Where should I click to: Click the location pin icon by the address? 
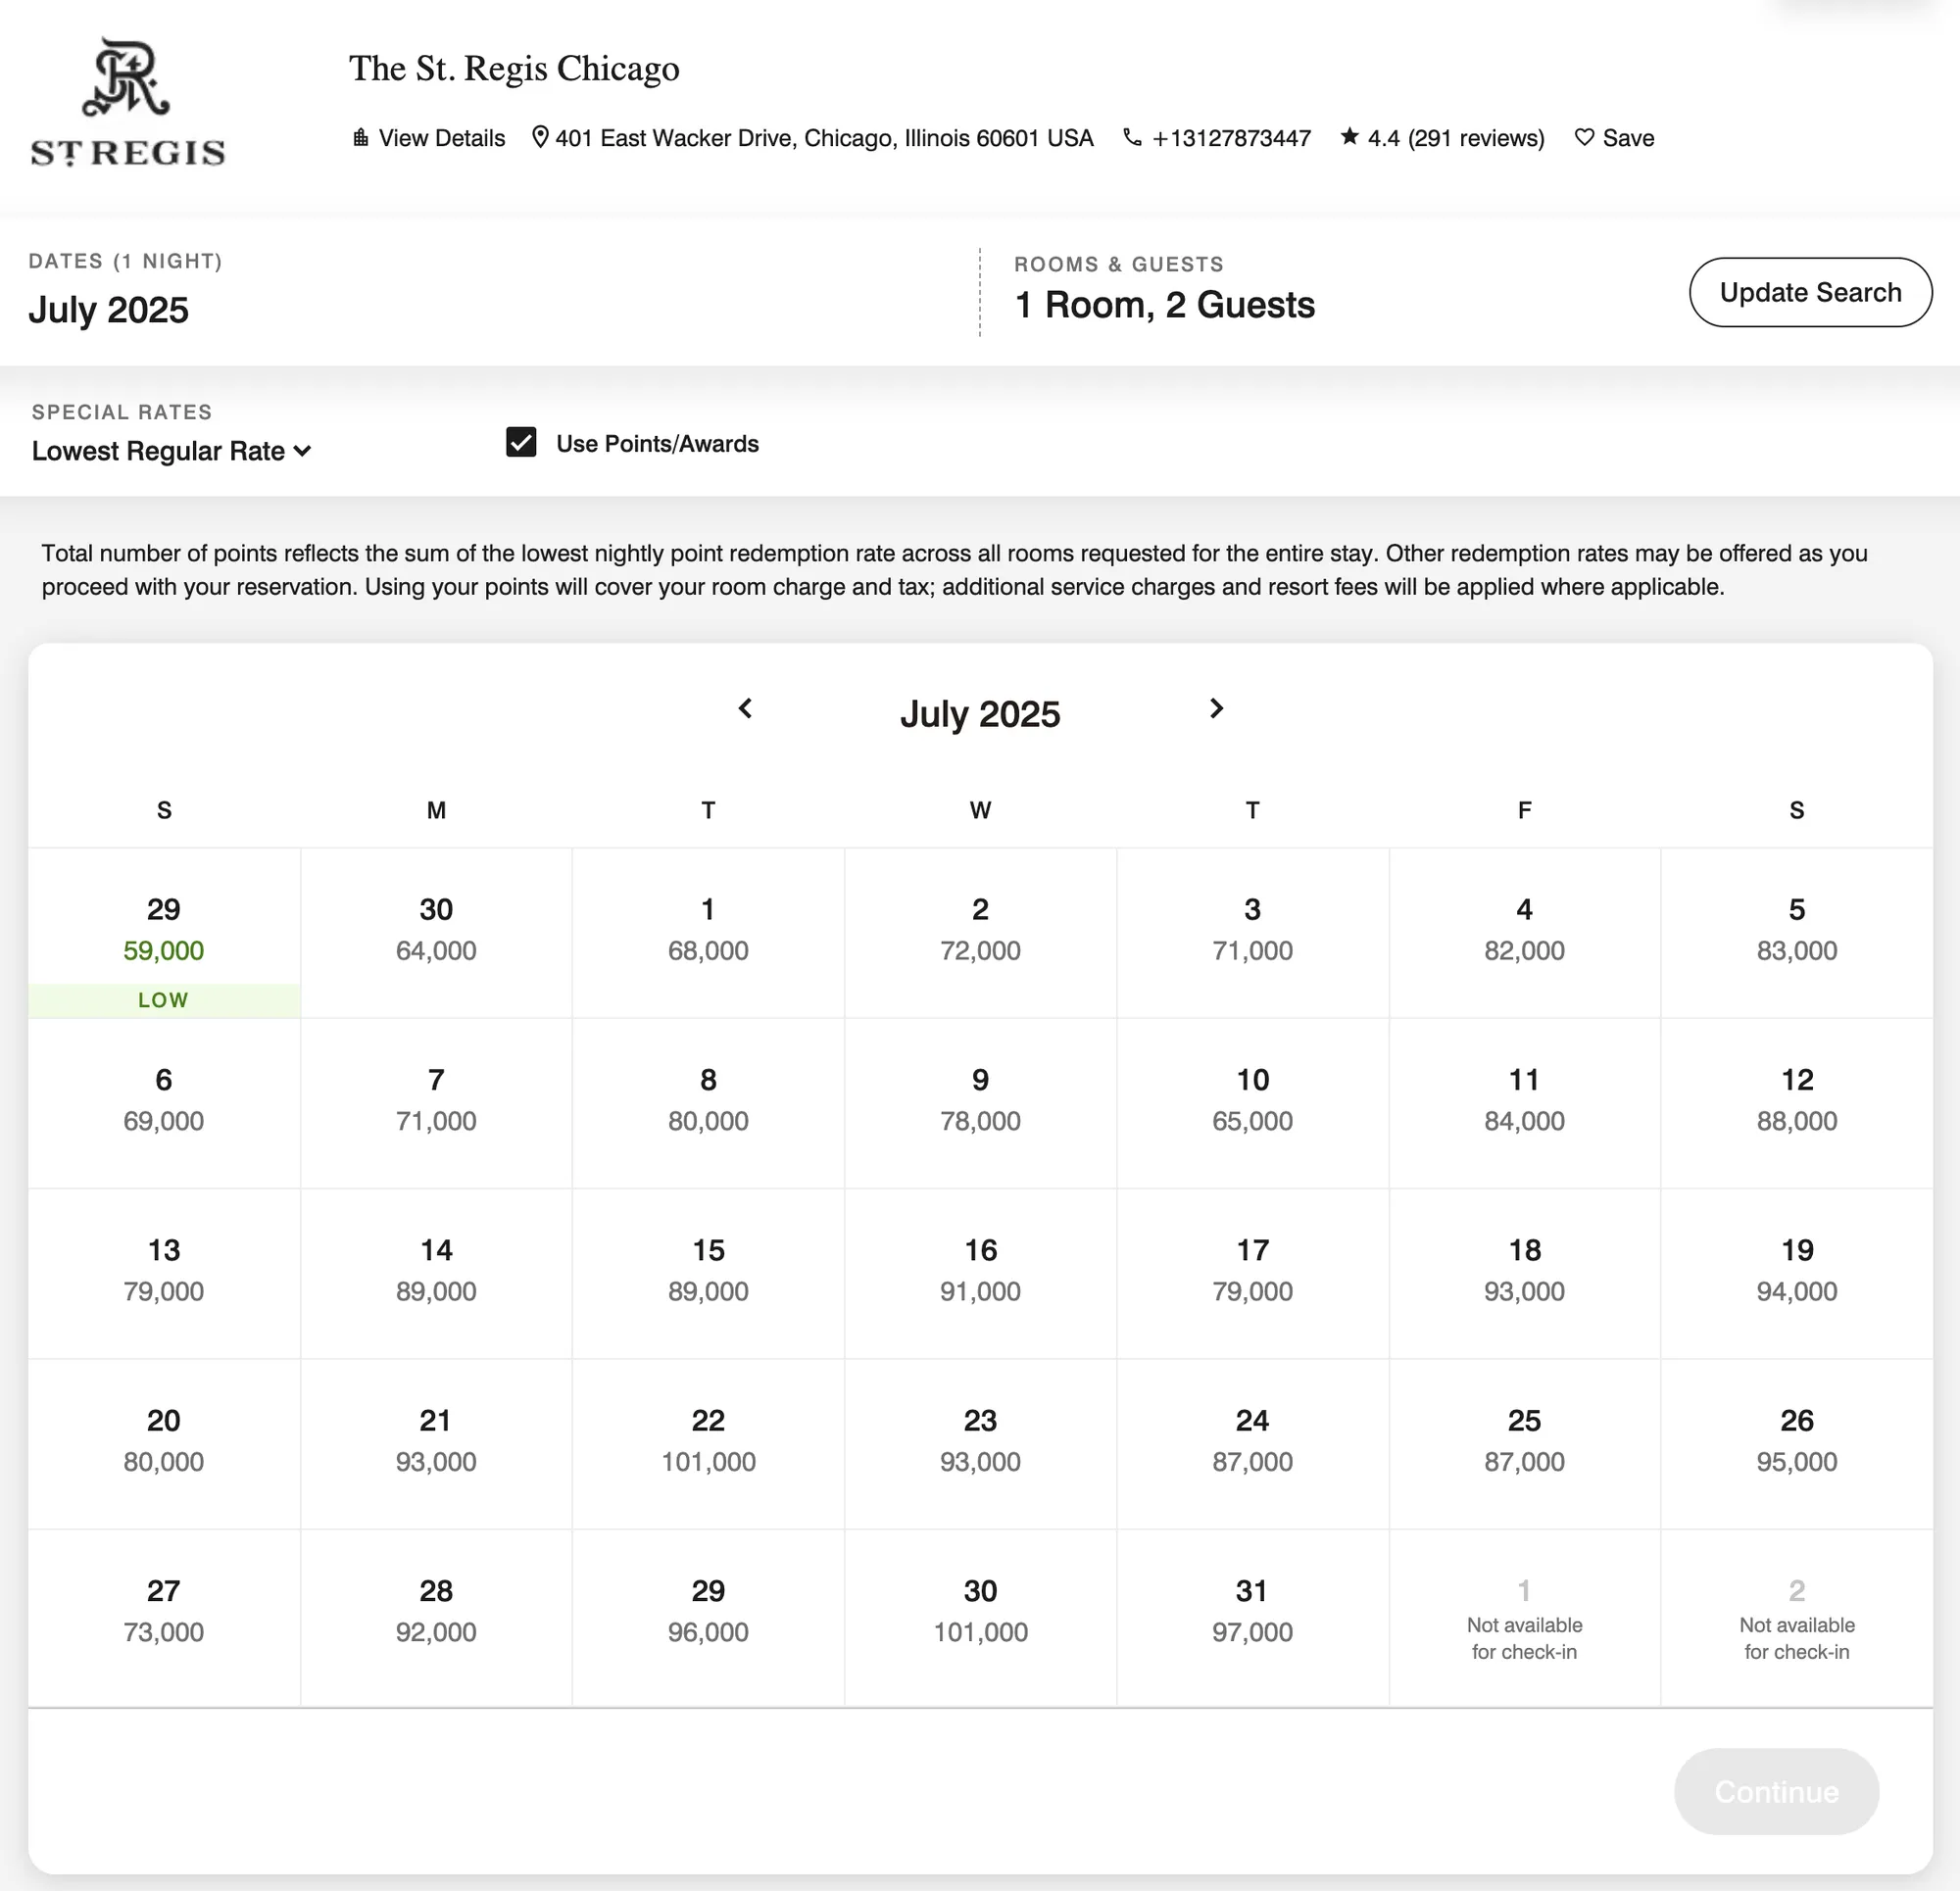540,137
